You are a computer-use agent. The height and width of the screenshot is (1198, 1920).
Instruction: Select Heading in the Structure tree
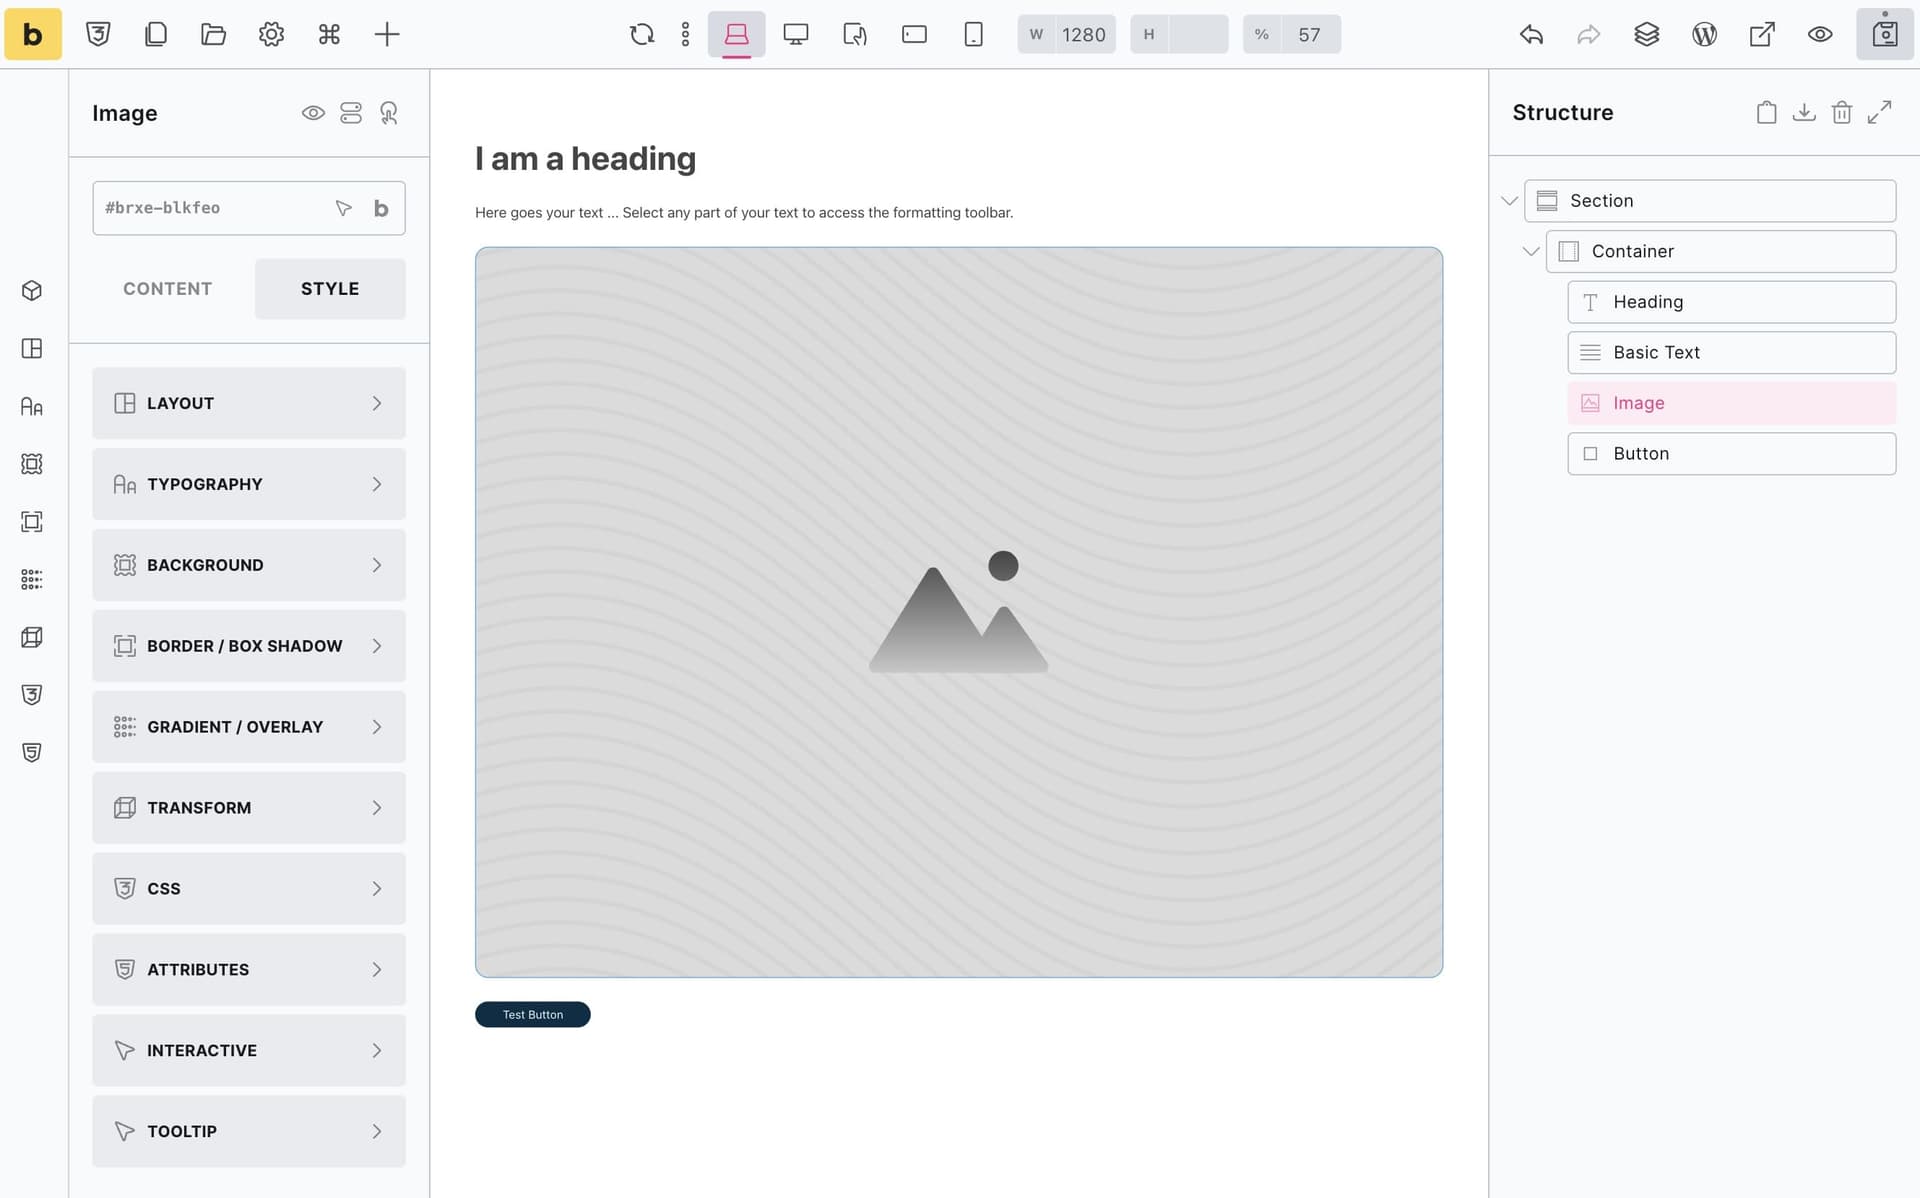pos(1732,302)
